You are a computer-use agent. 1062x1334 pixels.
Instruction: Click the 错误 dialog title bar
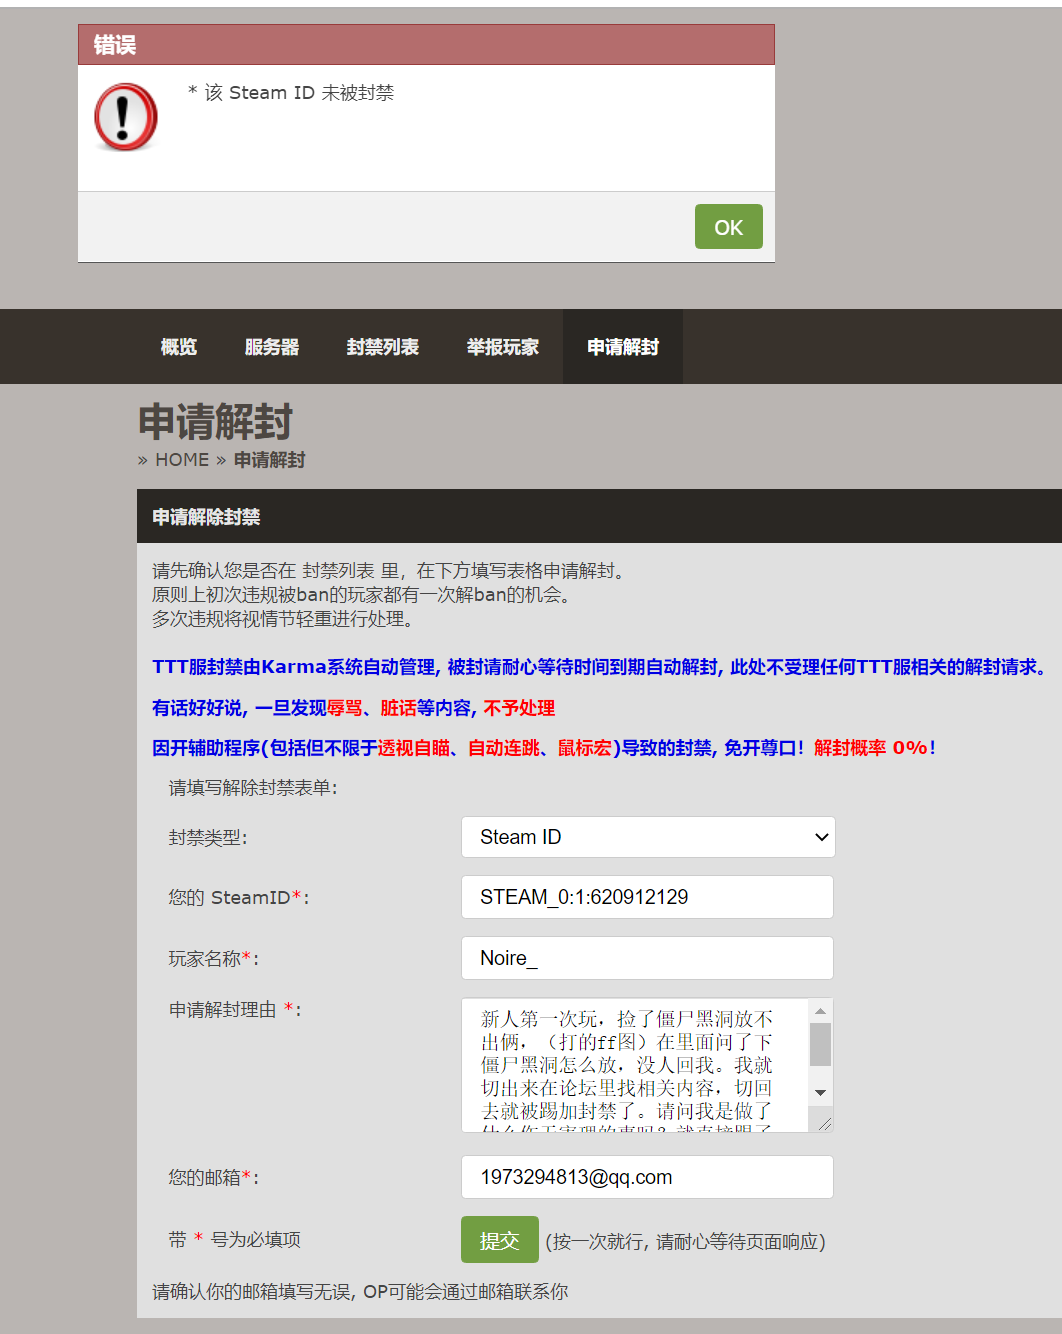tap(426, 45)
